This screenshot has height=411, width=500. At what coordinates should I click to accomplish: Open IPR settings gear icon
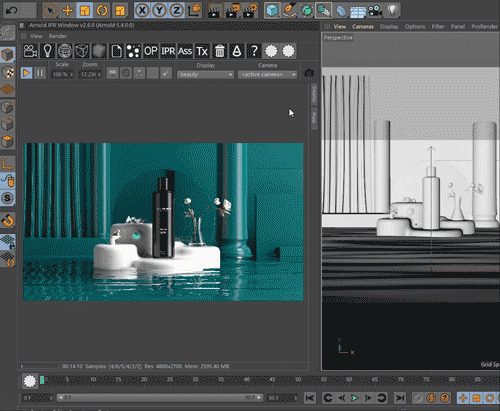(309, 73)
